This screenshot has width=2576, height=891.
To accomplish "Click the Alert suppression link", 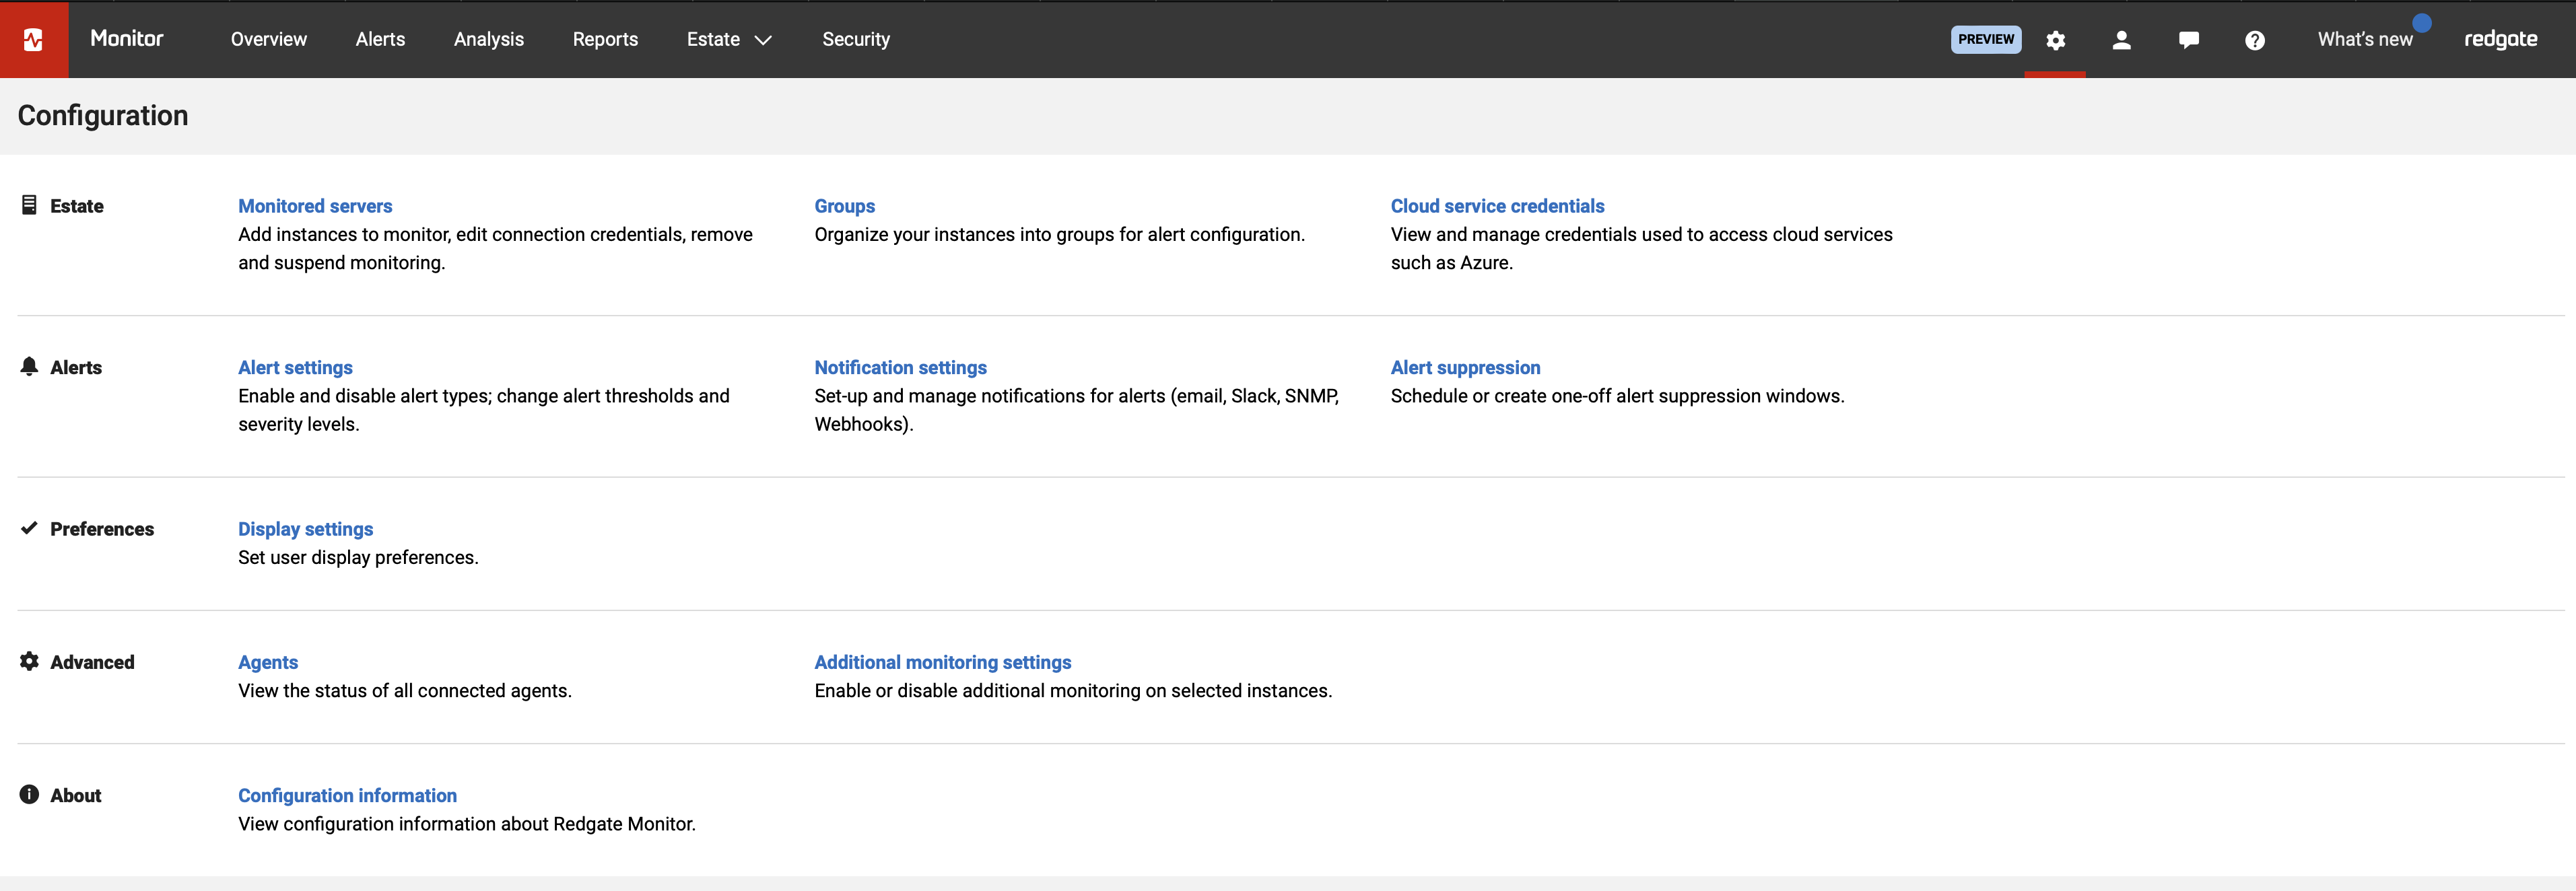I will (x=1465, y=367).
